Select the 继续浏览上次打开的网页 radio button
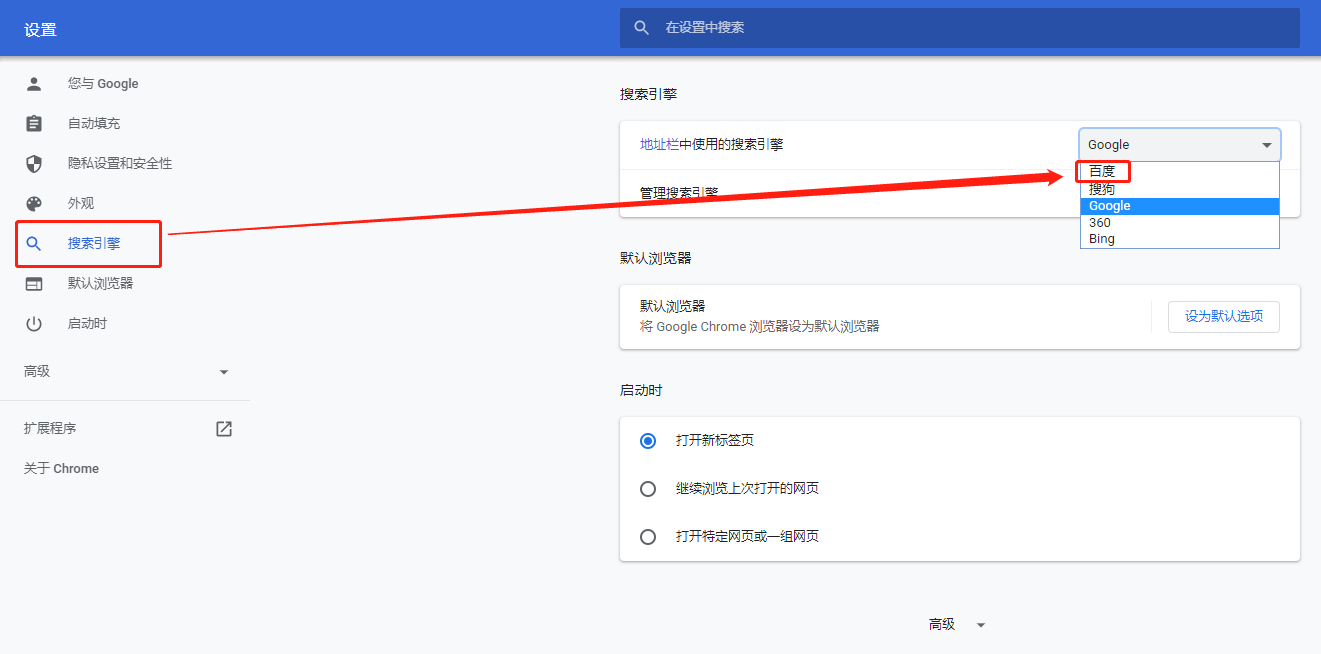The width and height of the screenshot is (1321, 654). point(648,489)
